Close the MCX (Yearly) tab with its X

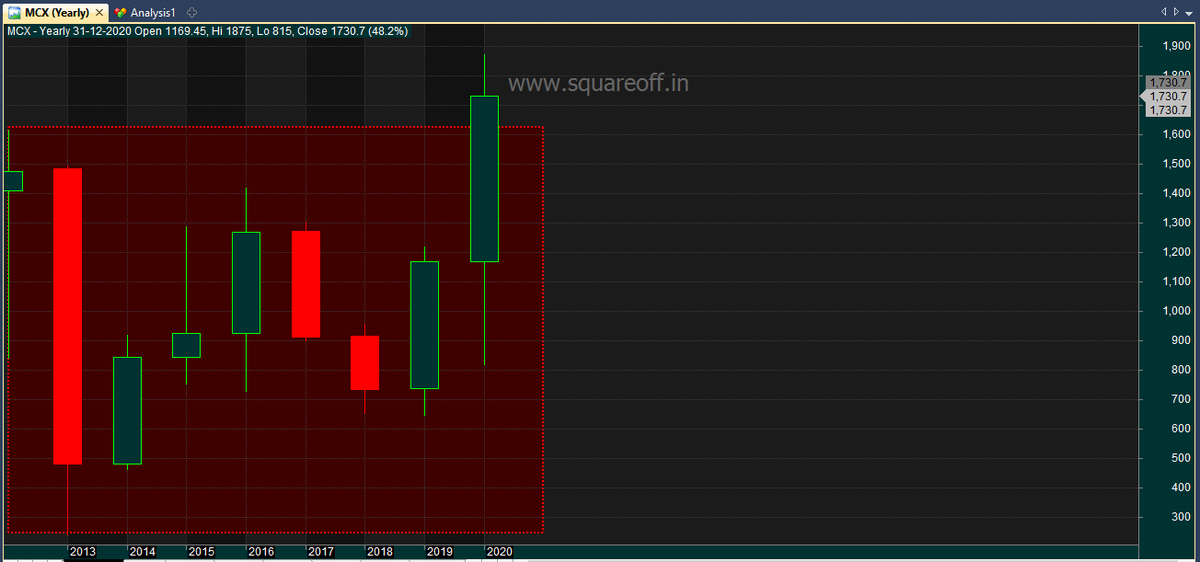click(98, 12)
